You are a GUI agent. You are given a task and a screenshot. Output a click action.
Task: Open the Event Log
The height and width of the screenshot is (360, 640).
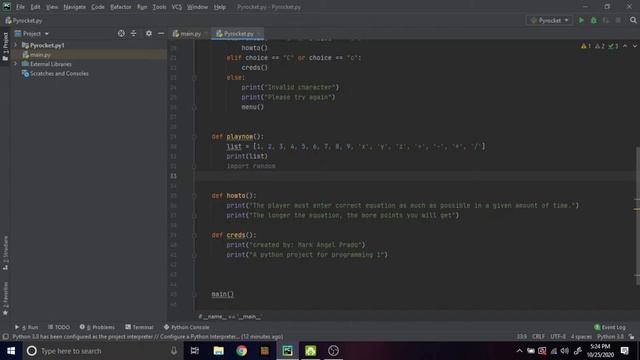coord(610,327)
